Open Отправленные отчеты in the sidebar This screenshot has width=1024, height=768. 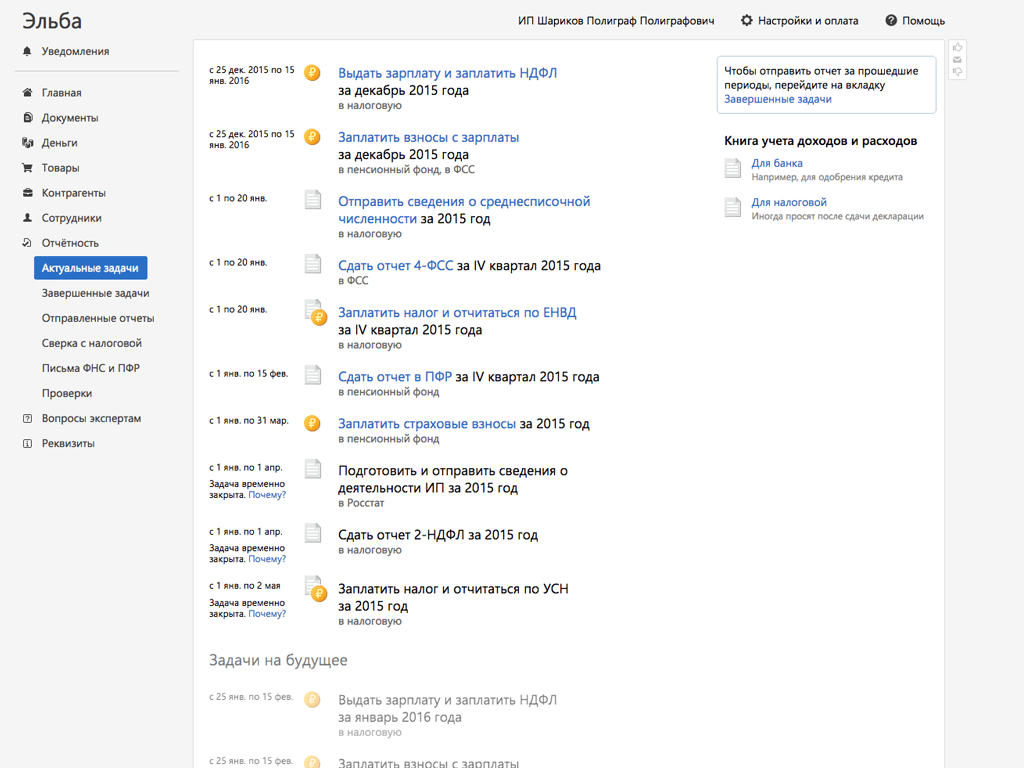point(98,318)
